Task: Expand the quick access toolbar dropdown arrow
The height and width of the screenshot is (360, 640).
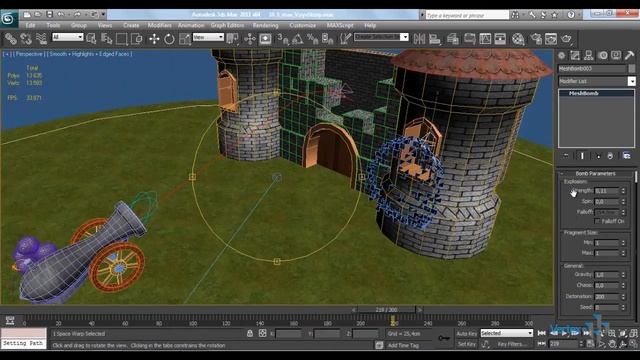Action: (x=103, y=15)
